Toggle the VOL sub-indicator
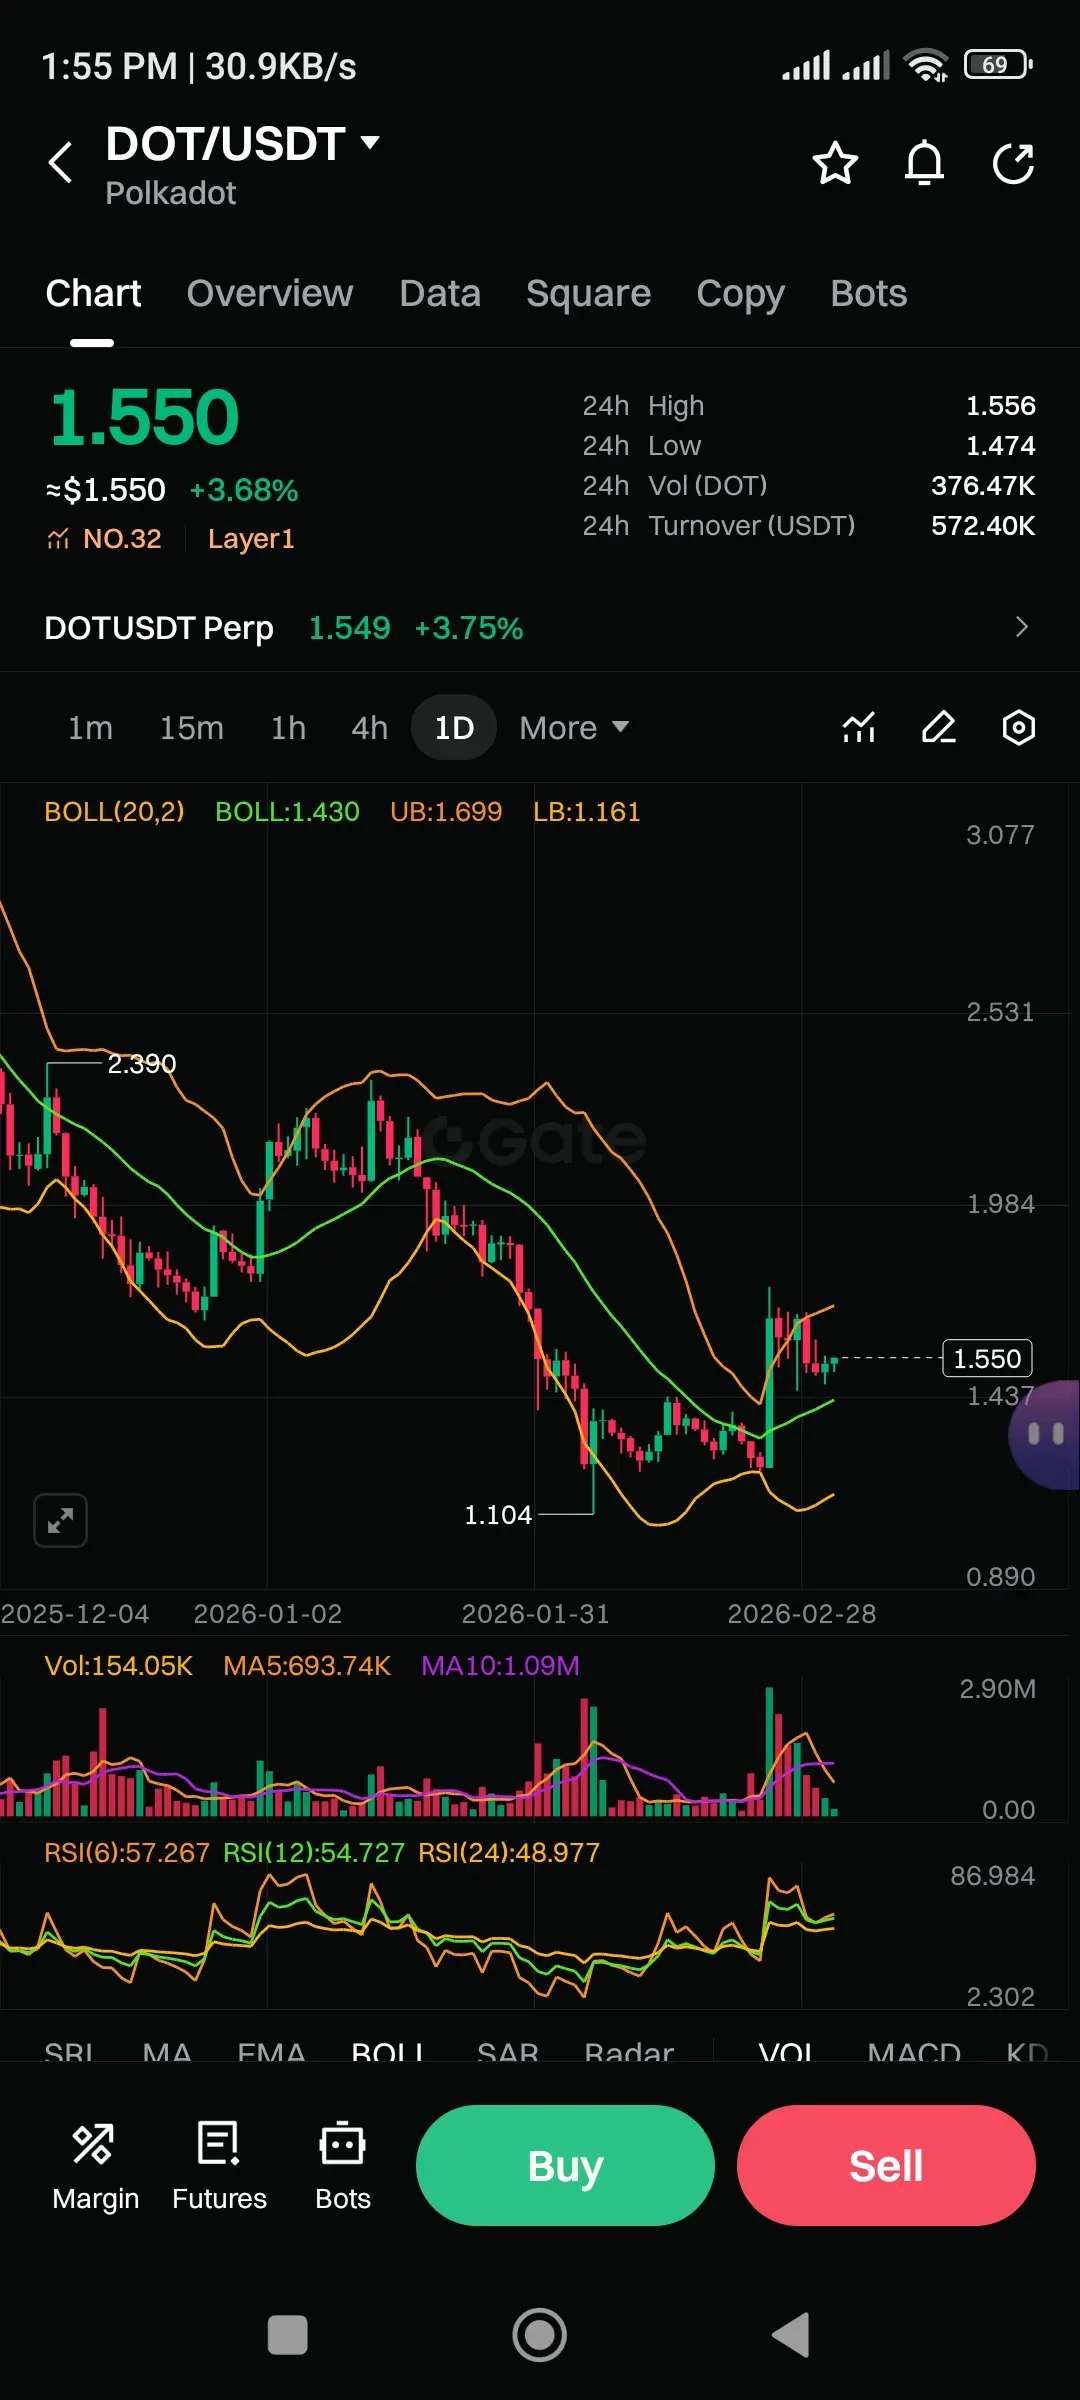1080x2400 pixels. coord(786,2051)
